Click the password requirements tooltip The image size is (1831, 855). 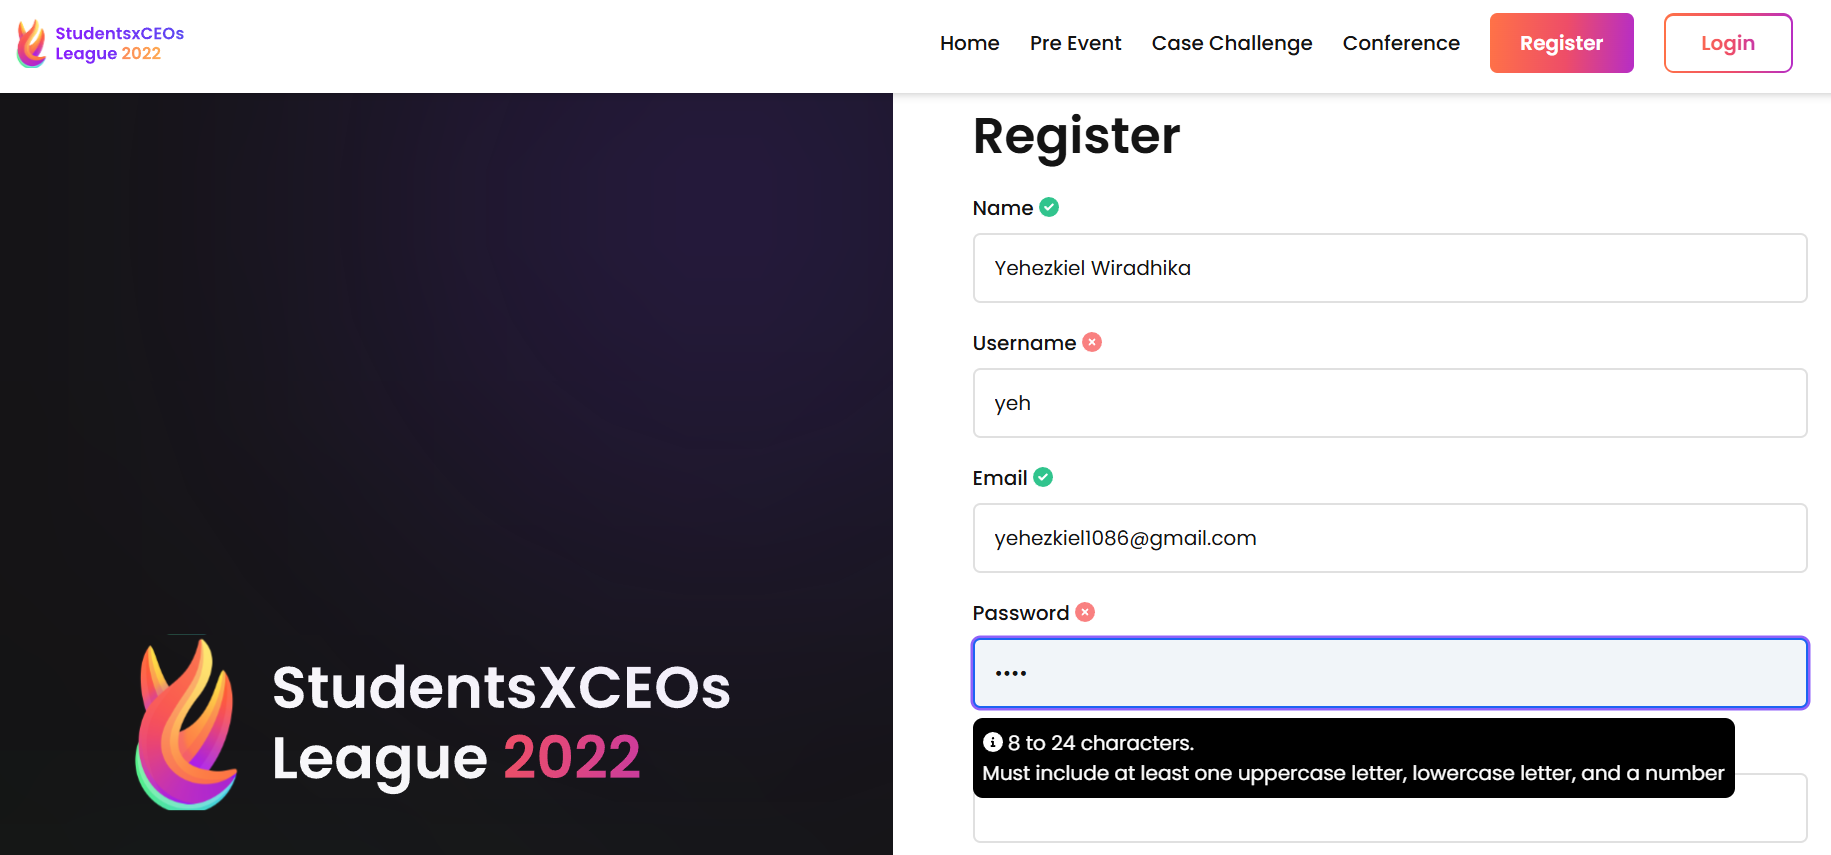tap(1352, 758)
